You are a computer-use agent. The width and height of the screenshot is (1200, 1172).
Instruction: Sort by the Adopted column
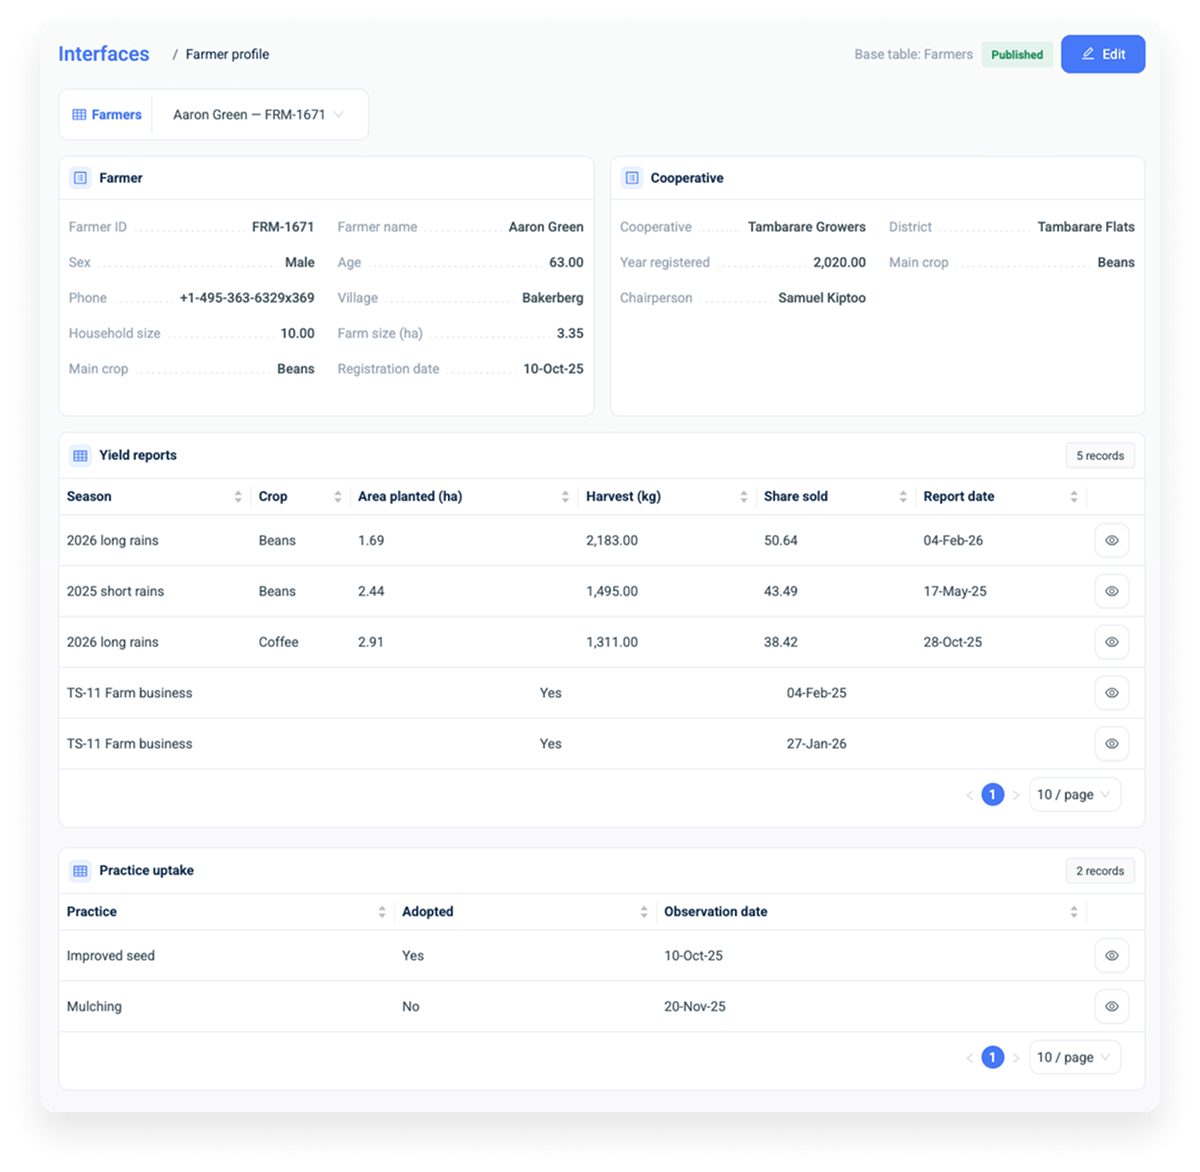(644, 912)
